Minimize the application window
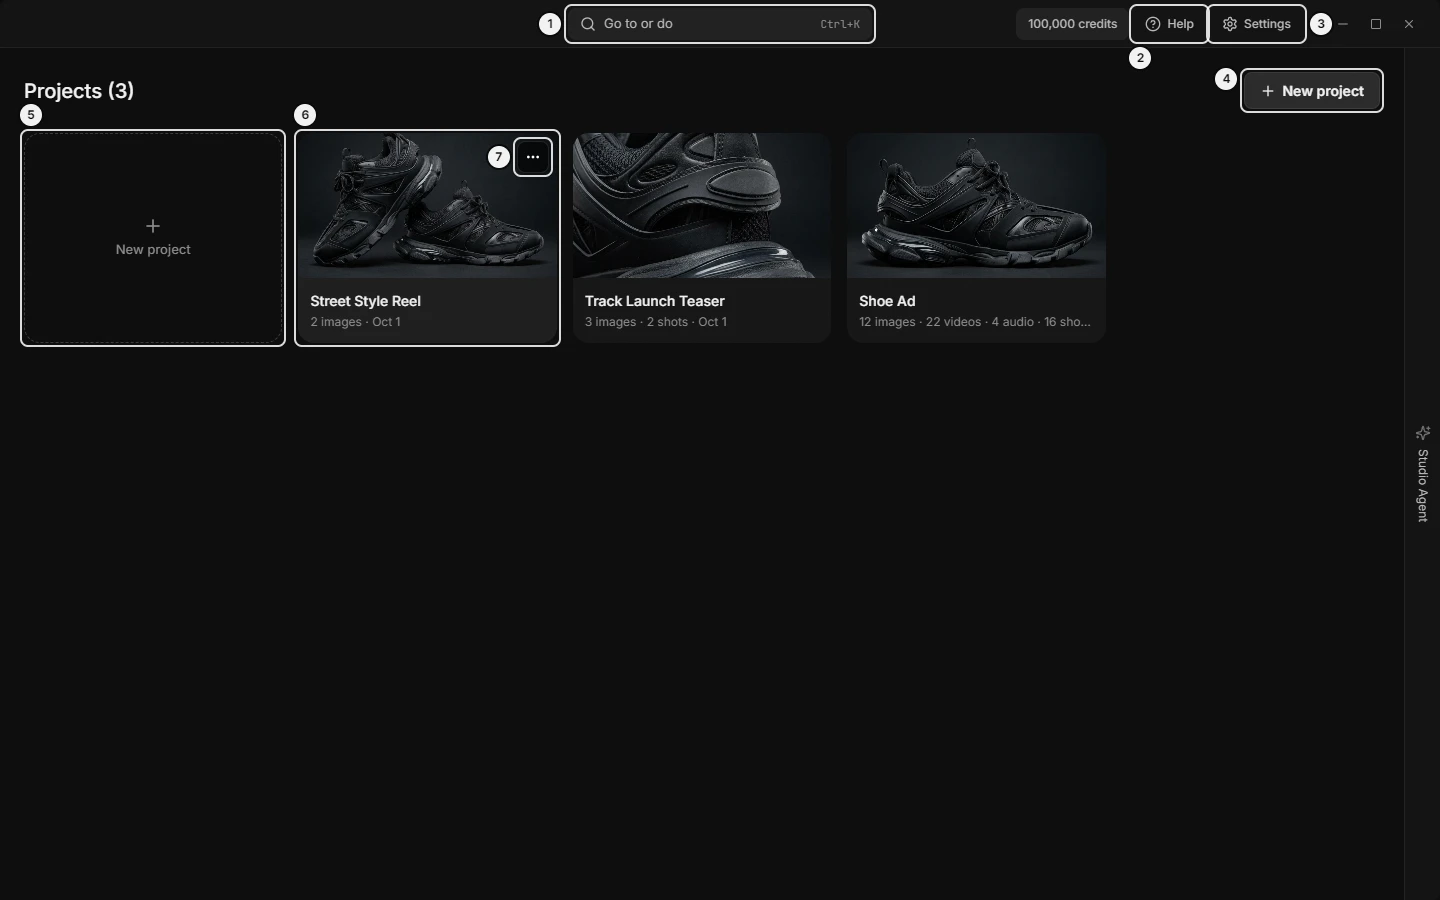 pos(1343,24)
